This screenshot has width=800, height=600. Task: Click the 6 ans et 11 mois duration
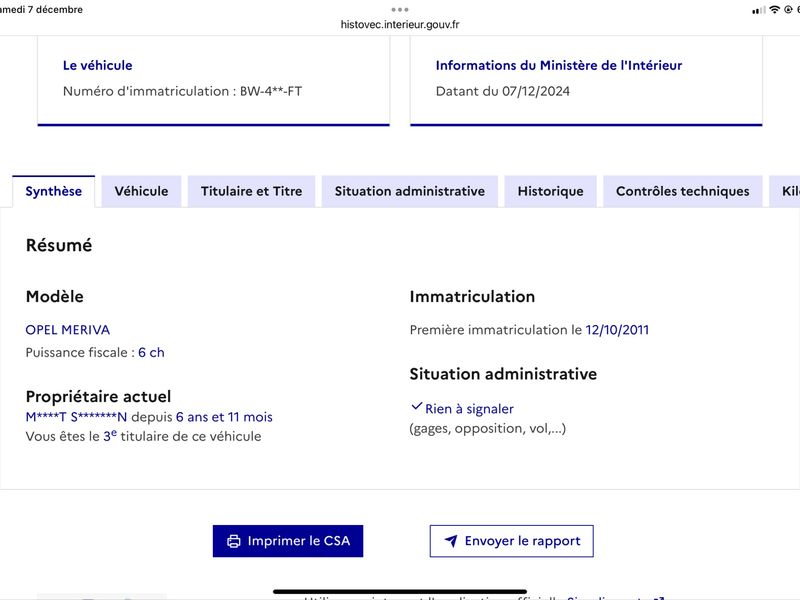pos(224,417)
